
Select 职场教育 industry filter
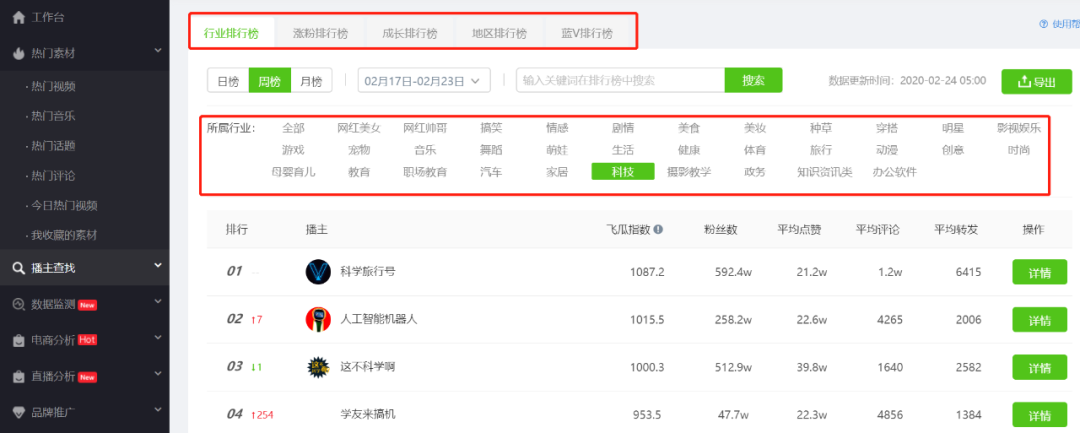point(425,172)
